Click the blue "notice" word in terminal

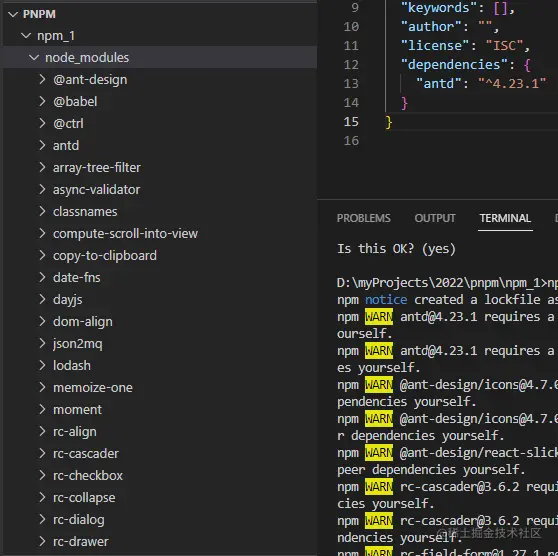[386, 300]
